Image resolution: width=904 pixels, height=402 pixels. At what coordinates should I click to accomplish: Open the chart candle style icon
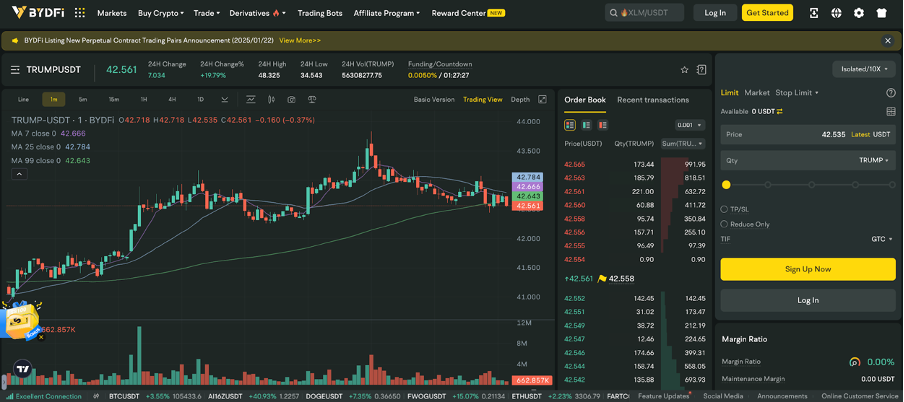click(x=271, y=99)
